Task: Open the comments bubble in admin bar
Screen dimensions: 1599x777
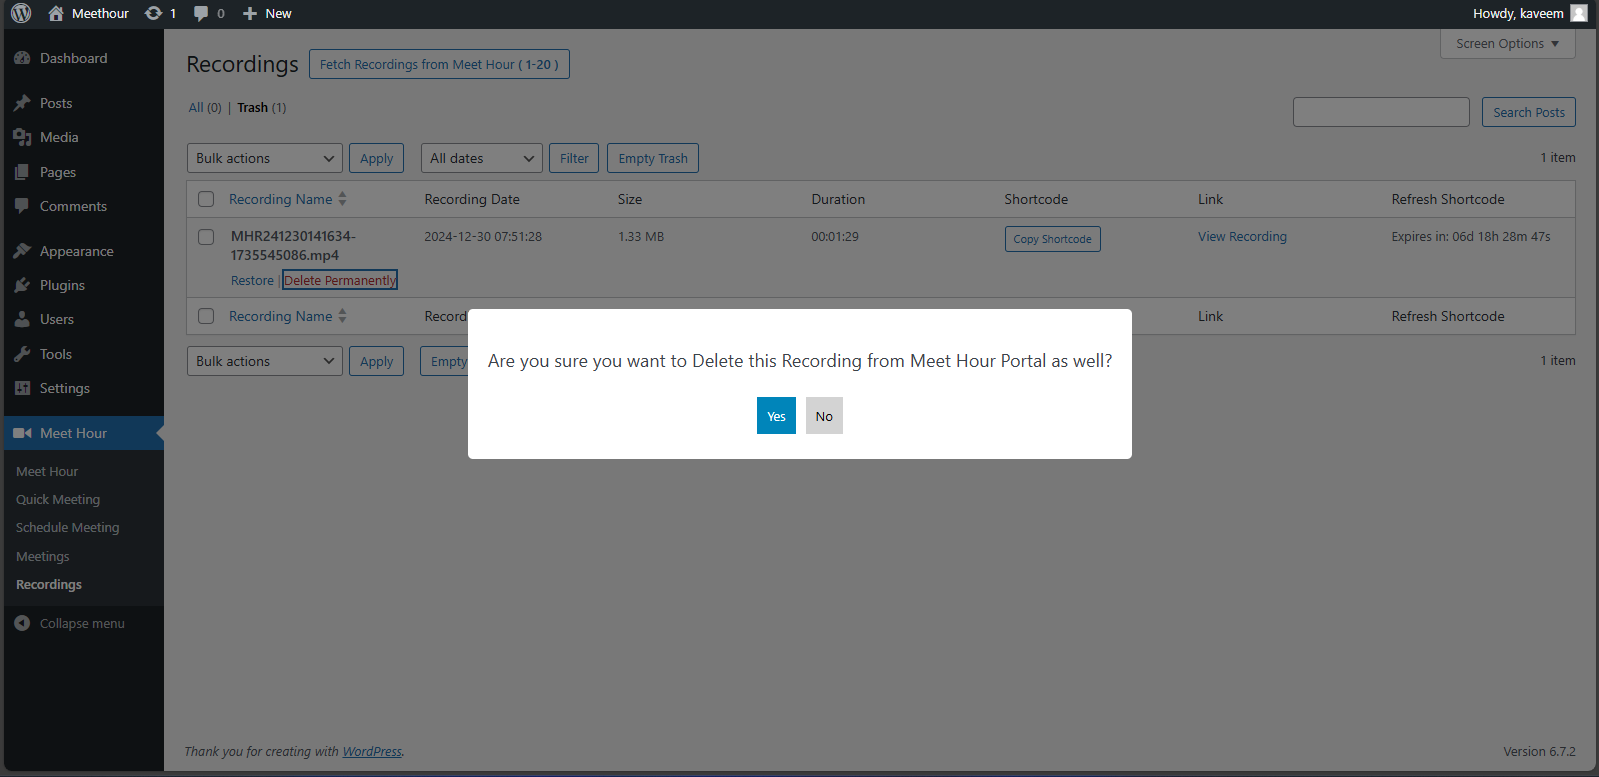Action: [201, 14]
